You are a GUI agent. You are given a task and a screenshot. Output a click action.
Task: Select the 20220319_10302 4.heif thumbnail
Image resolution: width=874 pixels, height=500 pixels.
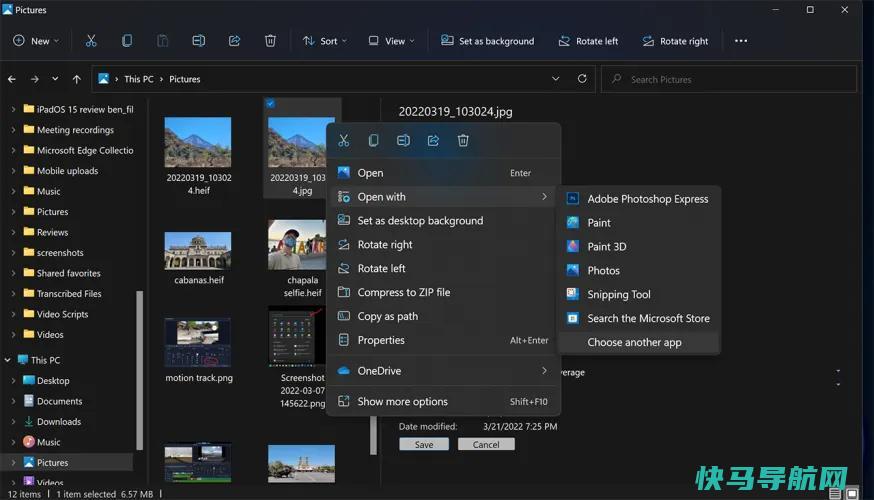click(x=198, y=142)
